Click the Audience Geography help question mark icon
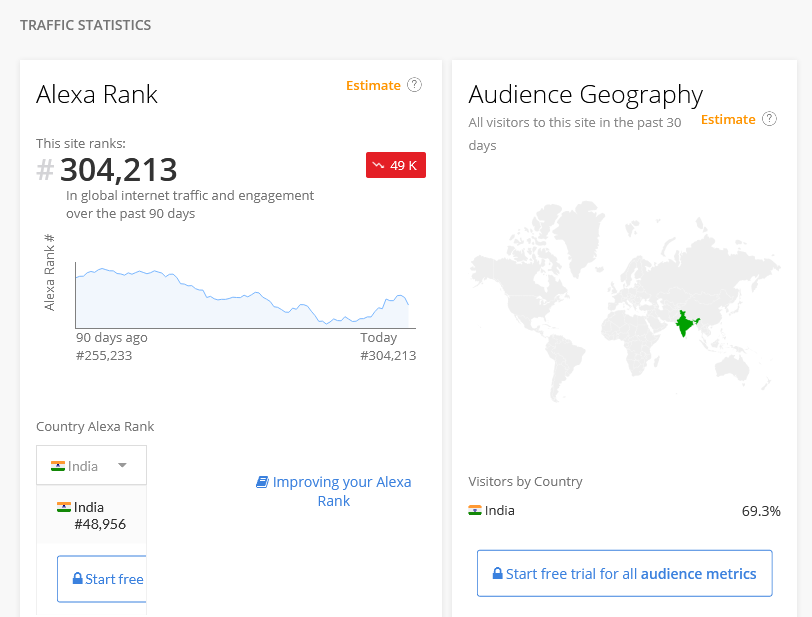The image size is (812, 617). click(770, 119)
